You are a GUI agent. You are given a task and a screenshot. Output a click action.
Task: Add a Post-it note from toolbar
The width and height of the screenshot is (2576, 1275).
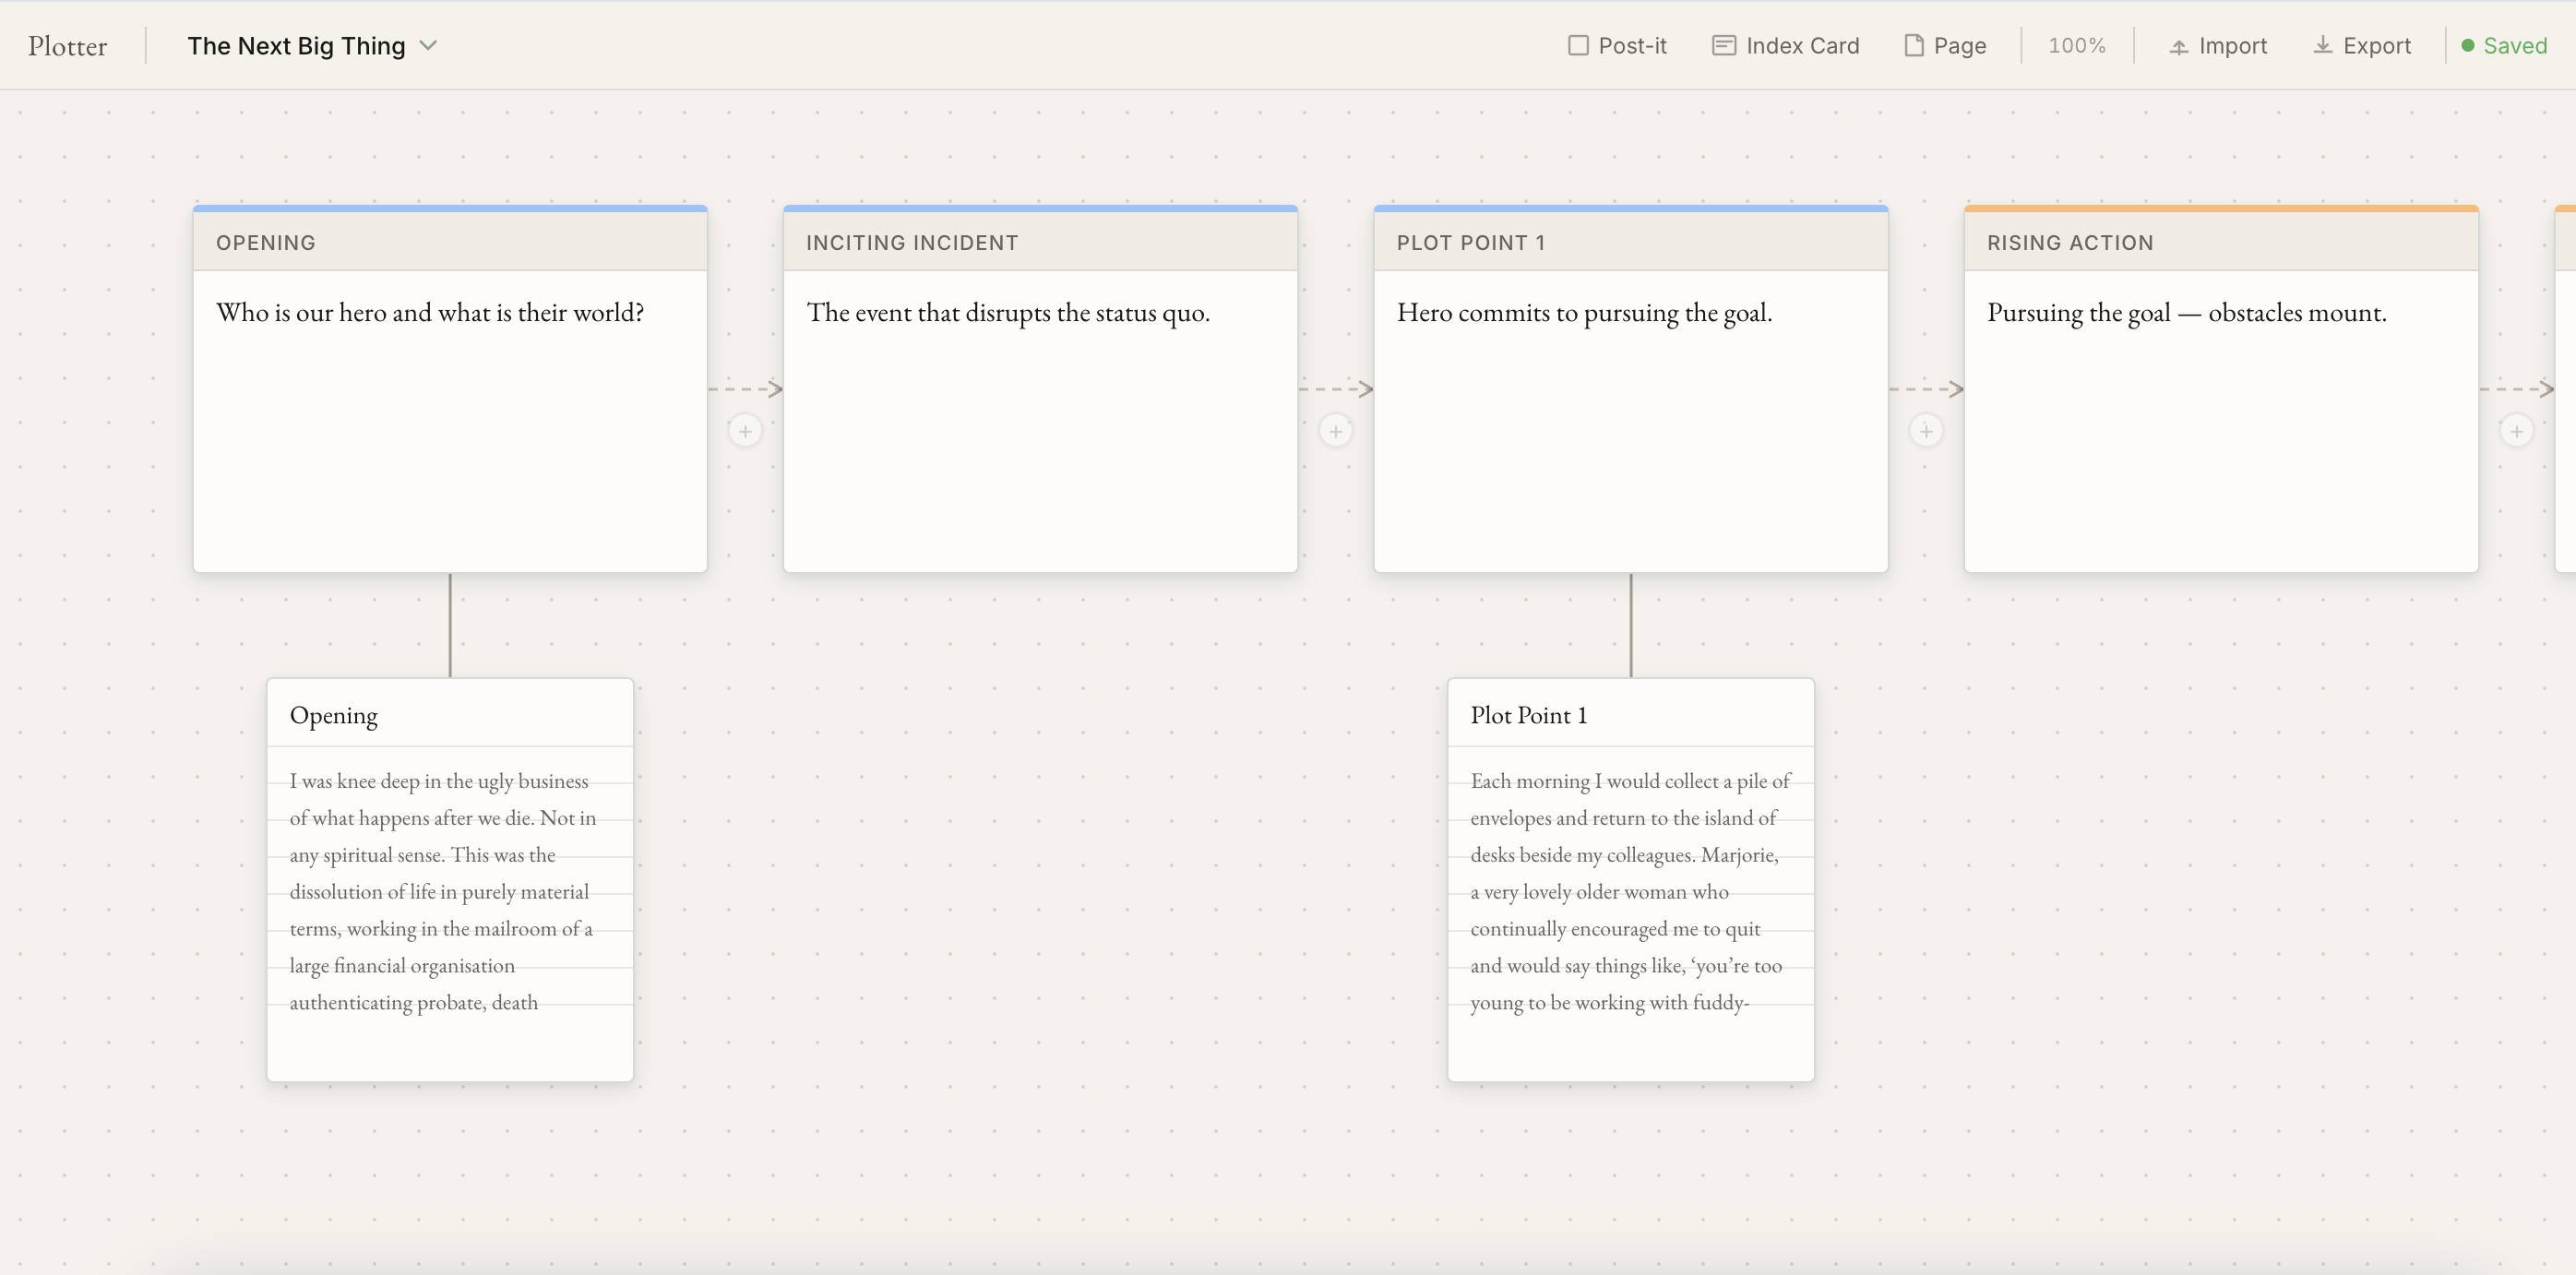click(x=1617, y=46)
